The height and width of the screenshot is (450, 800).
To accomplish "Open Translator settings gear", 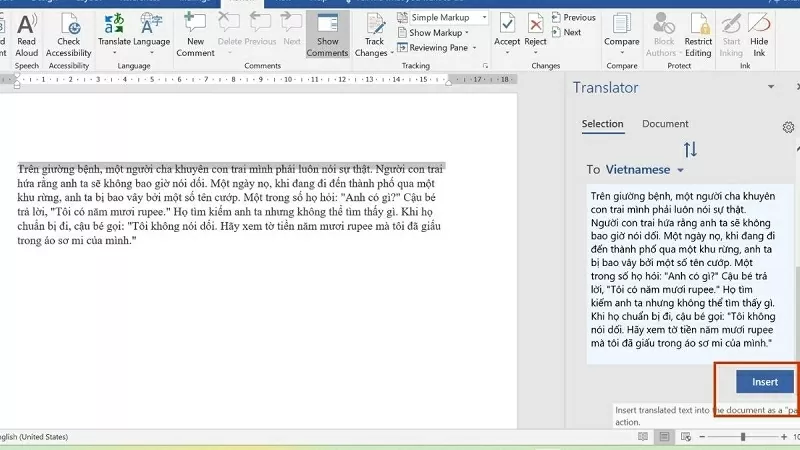I will tap(788, 127).
